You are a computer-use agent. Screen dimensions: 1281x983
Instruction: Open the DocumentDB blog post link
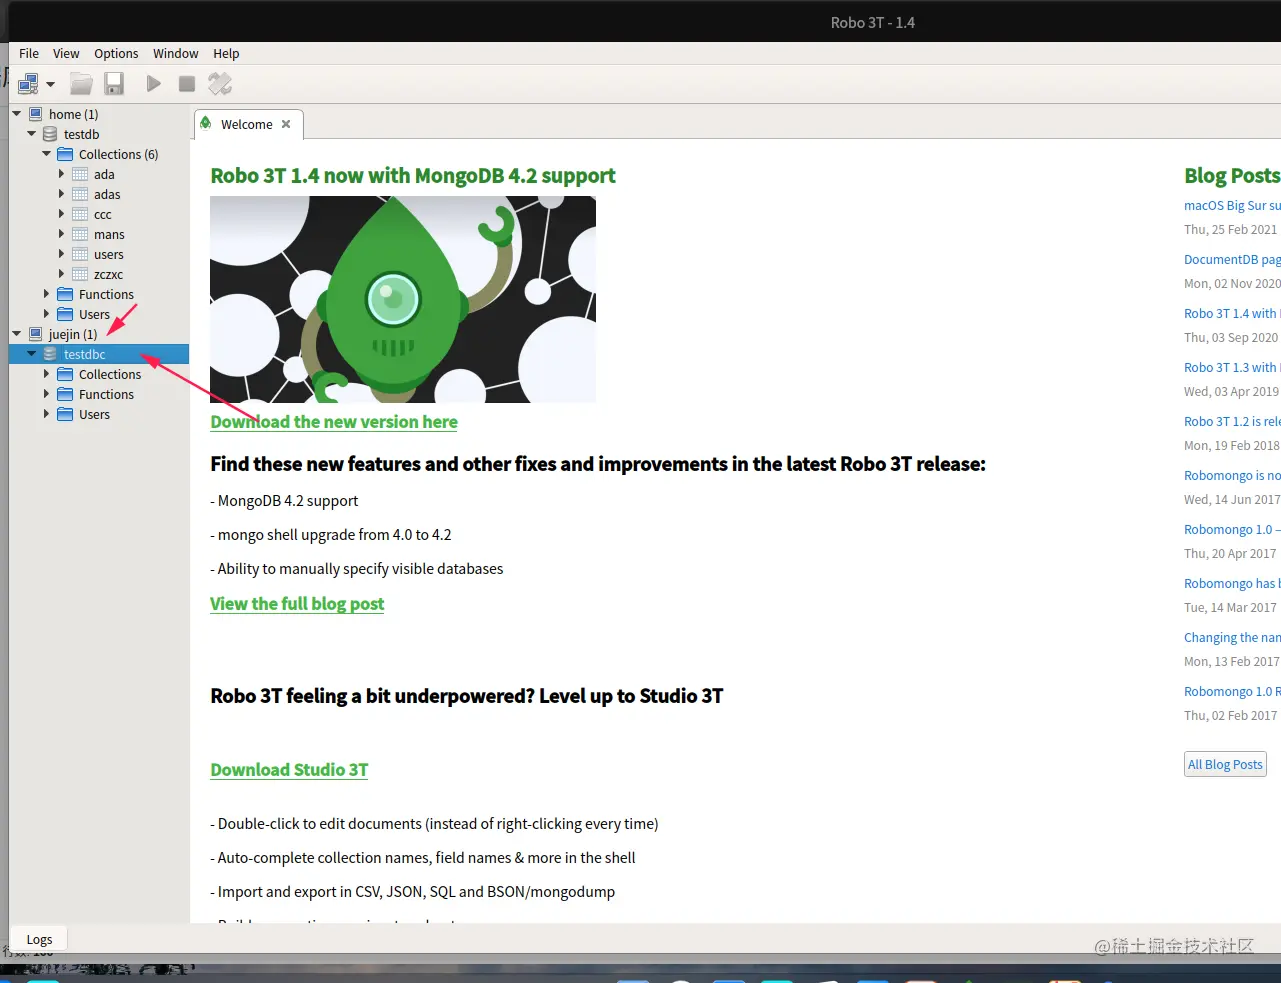point(1232,259)
